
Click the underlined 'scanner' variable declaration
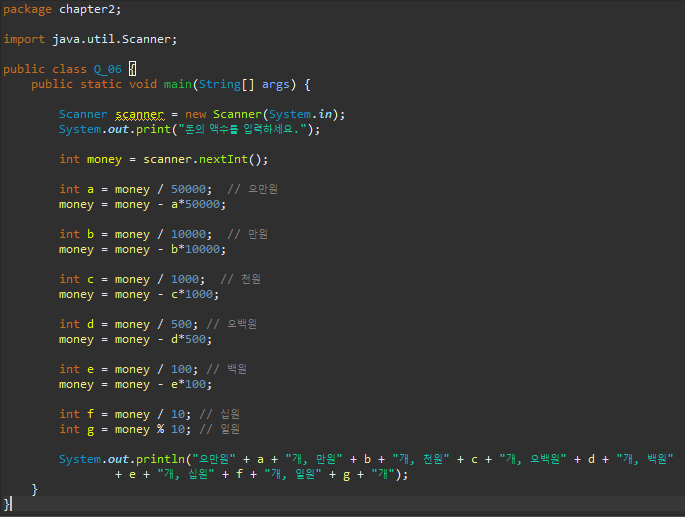(140, 115)
